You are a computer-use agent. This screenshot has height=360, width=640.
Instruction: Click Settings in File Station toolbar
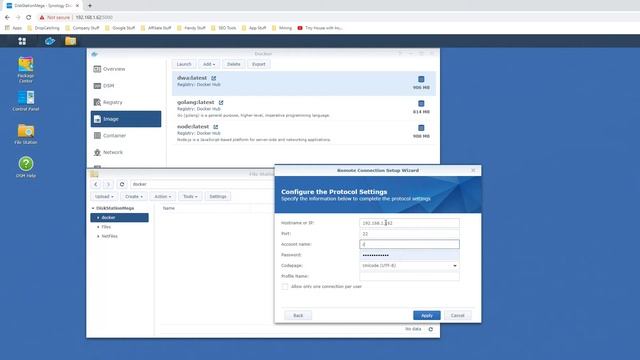click(218, 197)
